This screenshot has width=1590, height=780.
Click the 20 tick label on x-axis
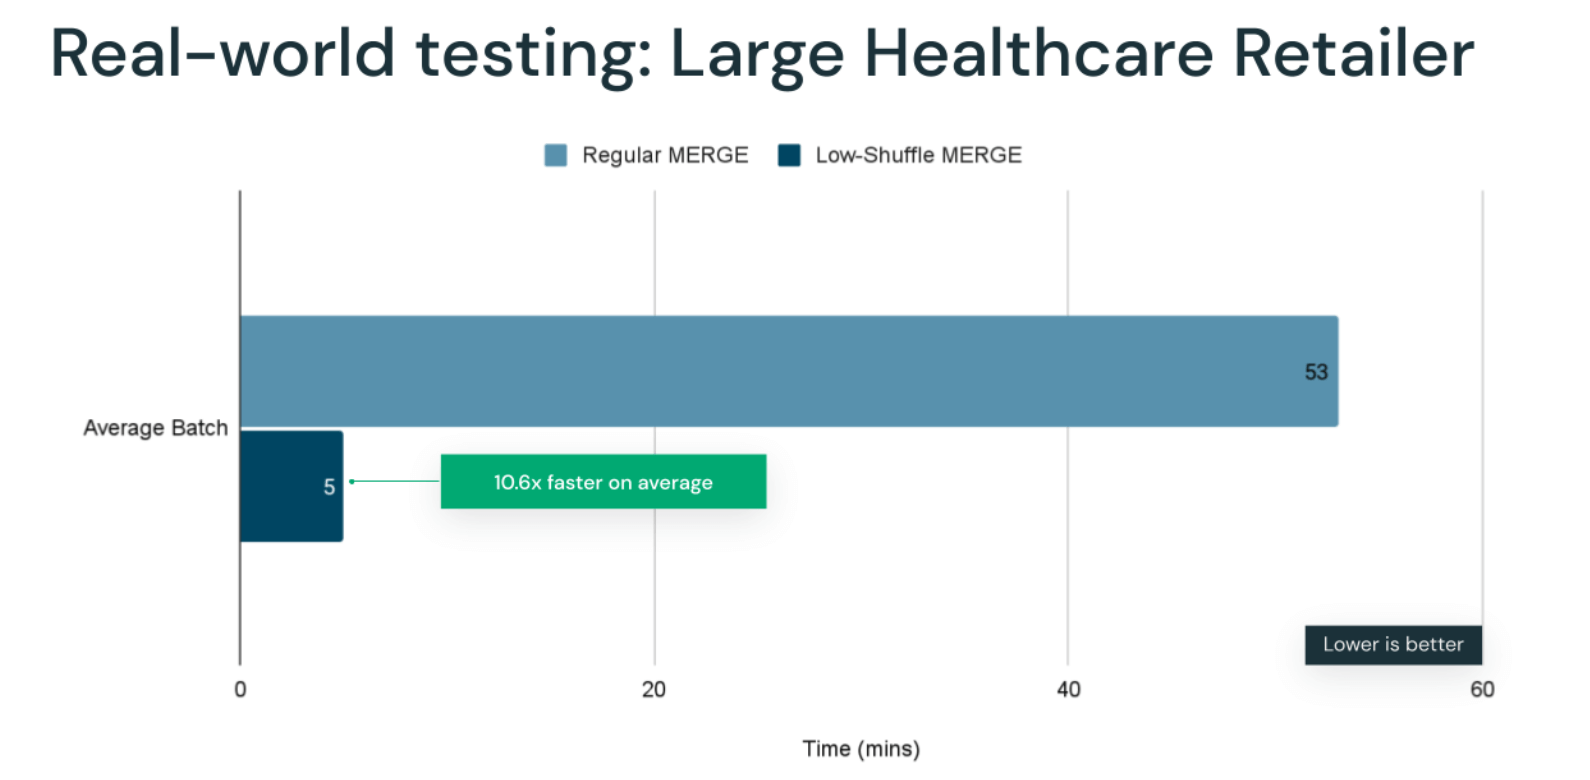(654, 689)
